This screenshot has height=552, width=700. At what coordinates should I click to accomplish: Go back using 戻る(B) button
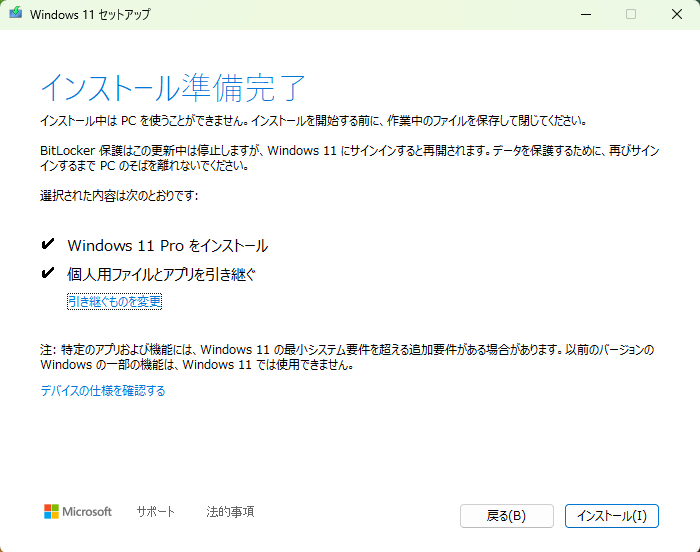(x=506, y=516)
